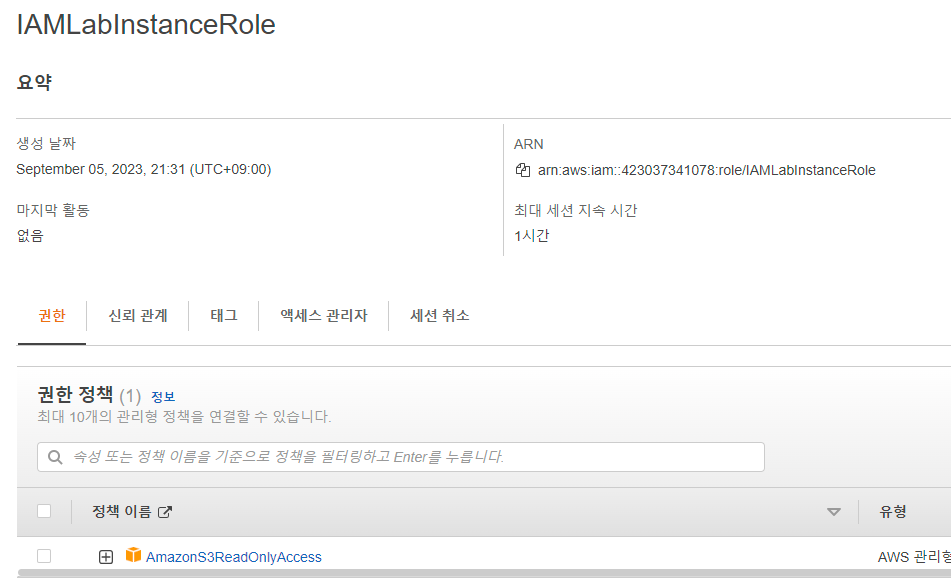Click the AWS 관리형 type cell
This screenshot has width=951, height=584.
click(914, 557)
